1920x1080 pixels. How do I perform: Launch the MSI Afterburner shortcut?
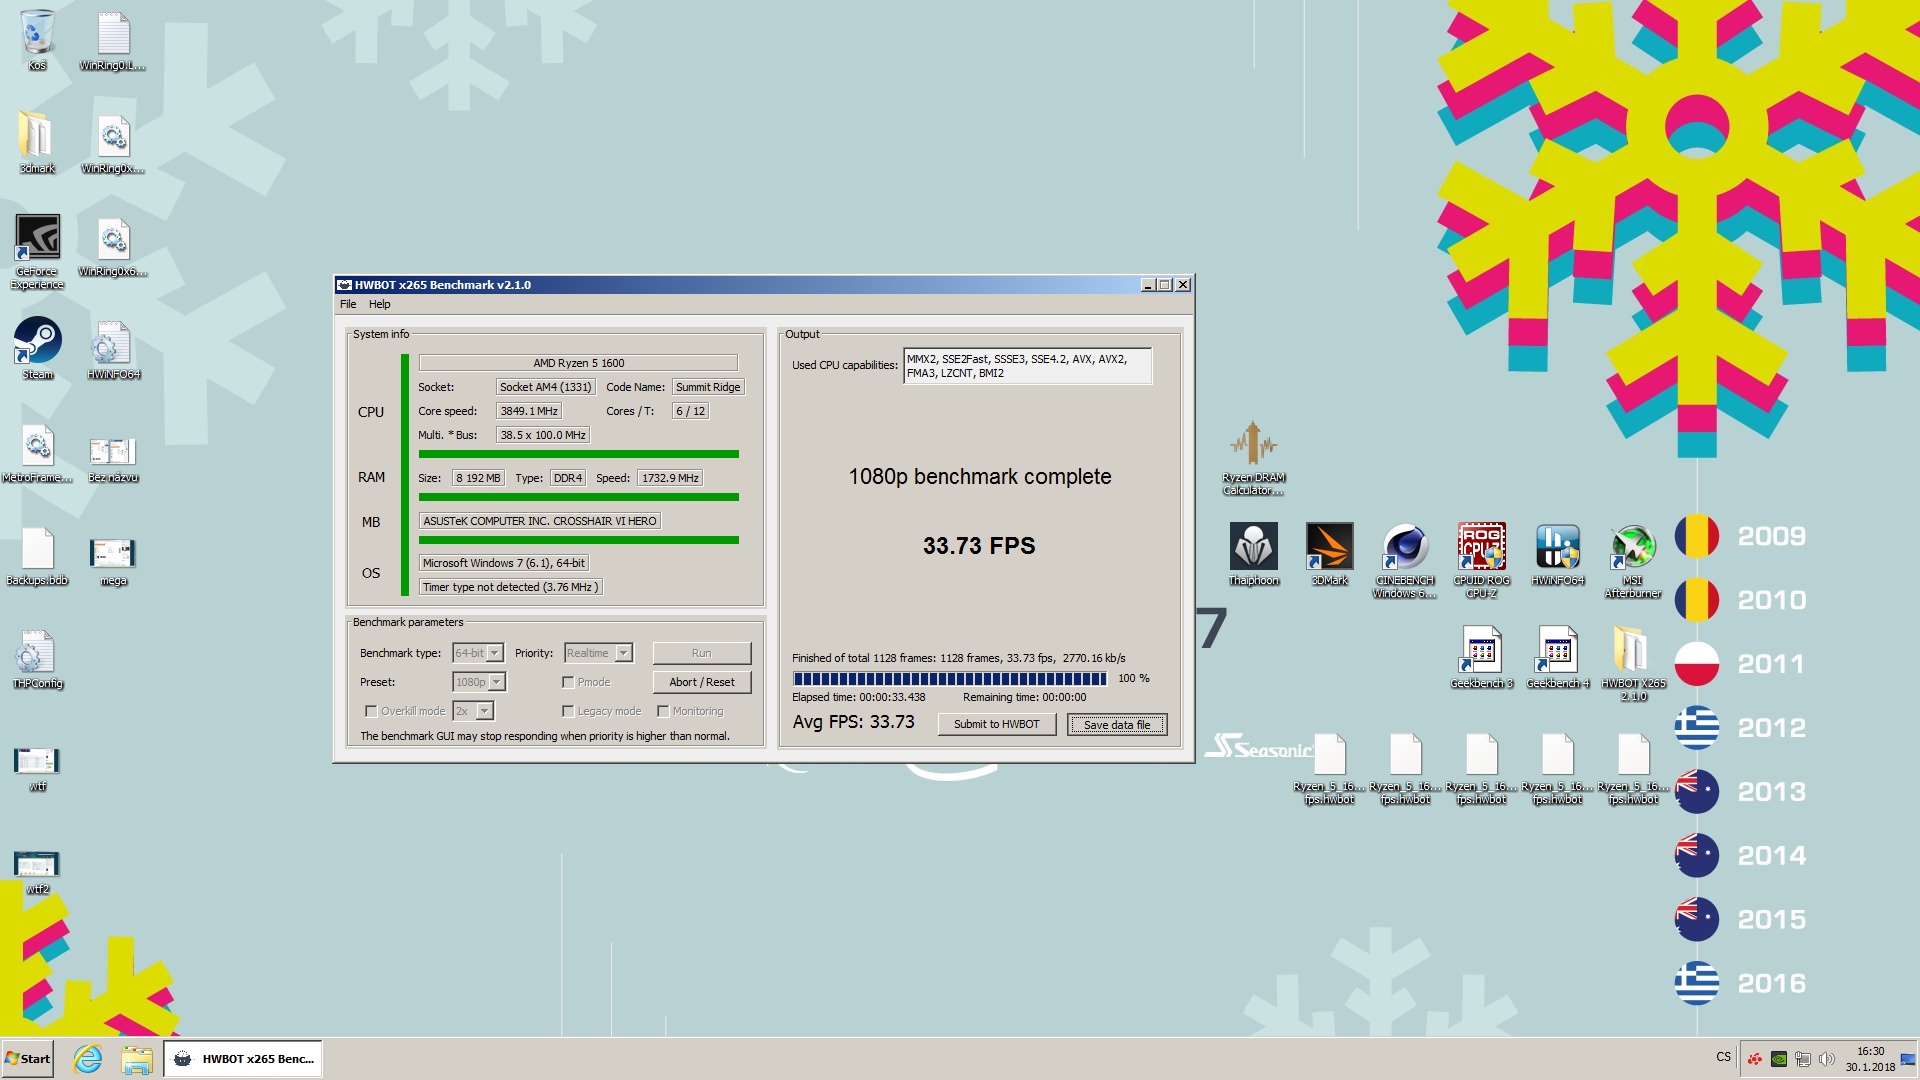point(1633,559)
